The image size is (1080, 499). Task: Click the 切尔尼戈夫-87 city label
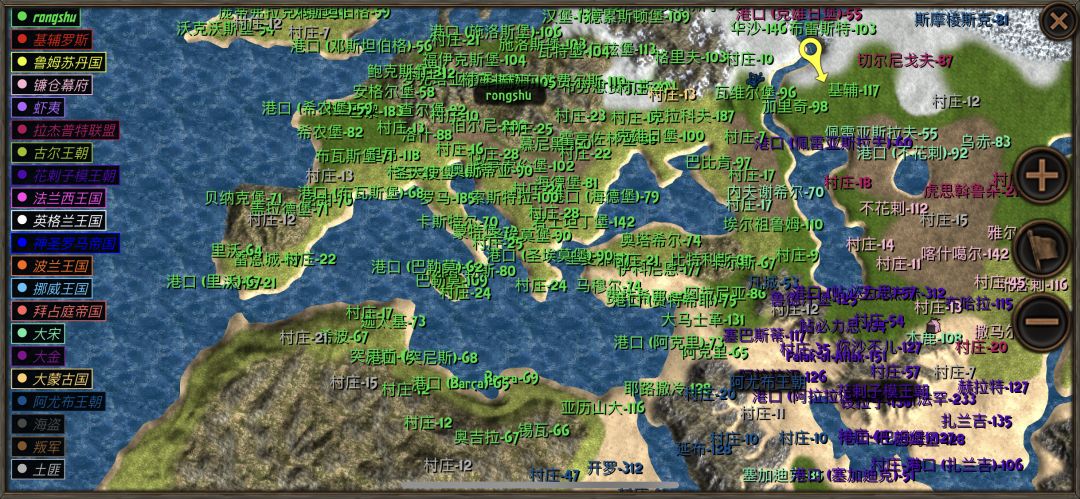coord(905,61)
